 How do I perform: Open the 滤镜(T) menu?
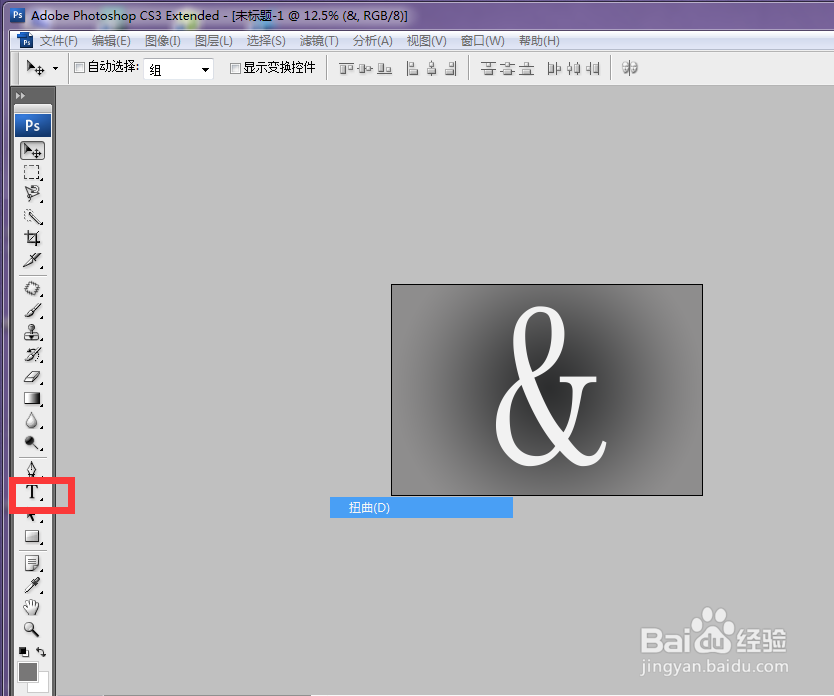[319, 41]
